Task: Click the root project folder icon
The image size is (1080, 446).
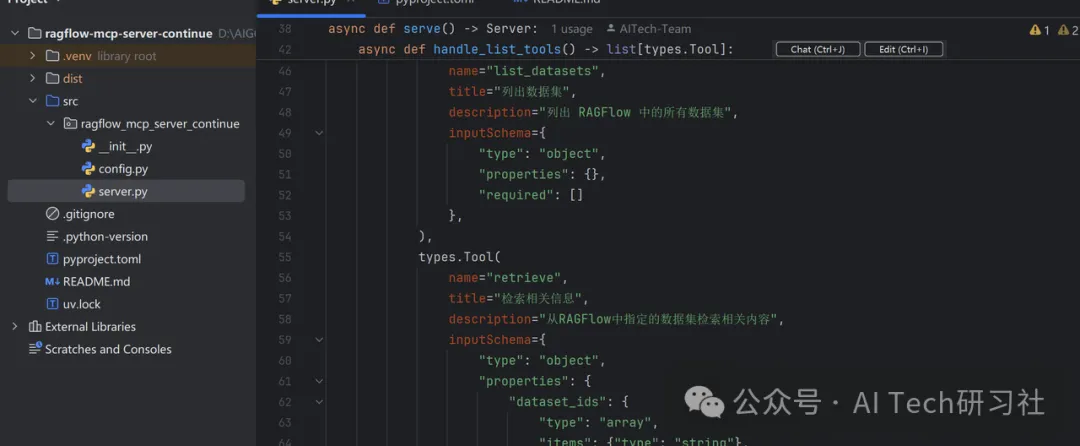Action: [34, 34]
